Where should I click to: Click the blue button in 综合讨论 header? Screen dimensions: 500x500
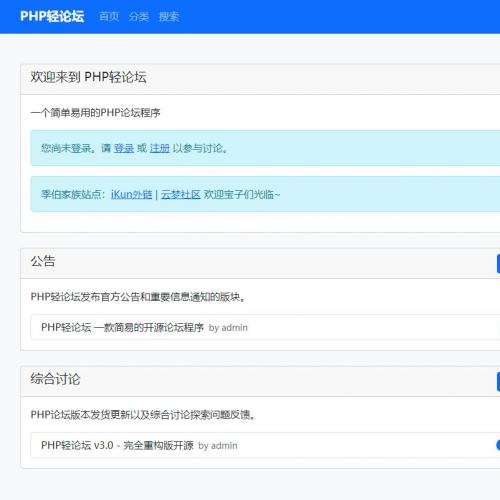[498, 382]
